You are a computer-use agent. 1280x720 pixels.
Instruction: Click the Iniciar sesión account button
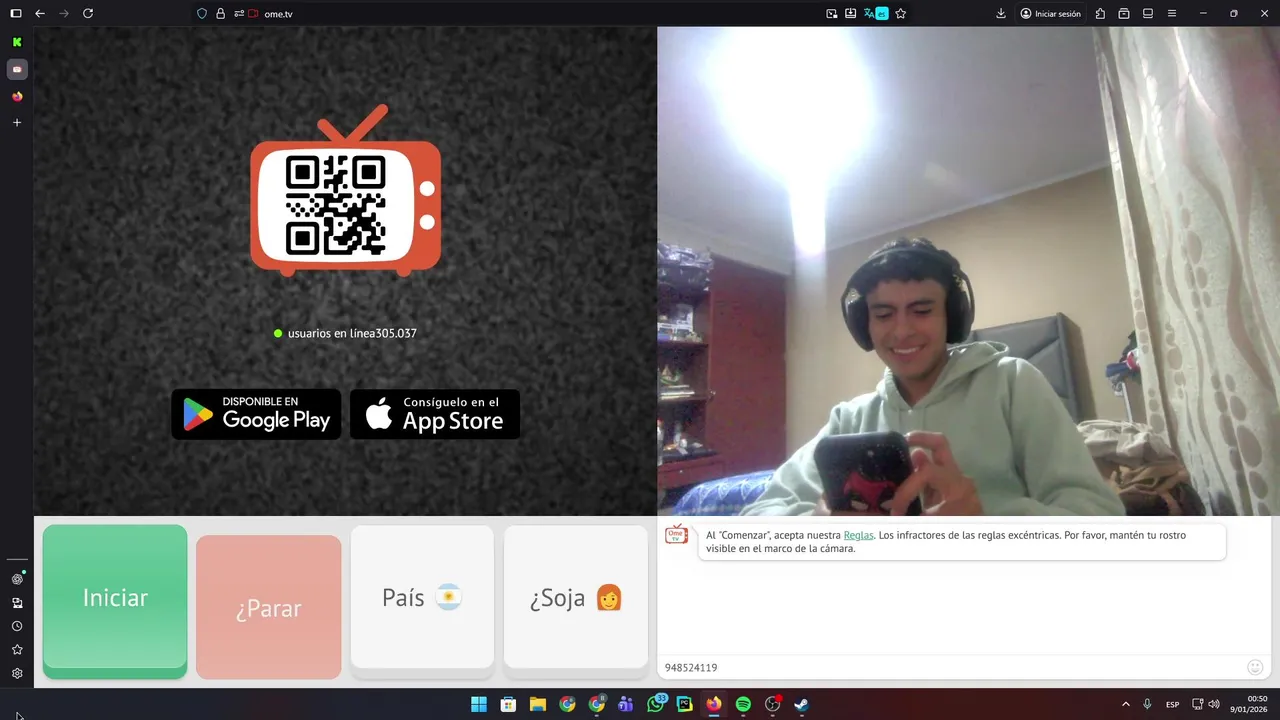[1051, 13]
